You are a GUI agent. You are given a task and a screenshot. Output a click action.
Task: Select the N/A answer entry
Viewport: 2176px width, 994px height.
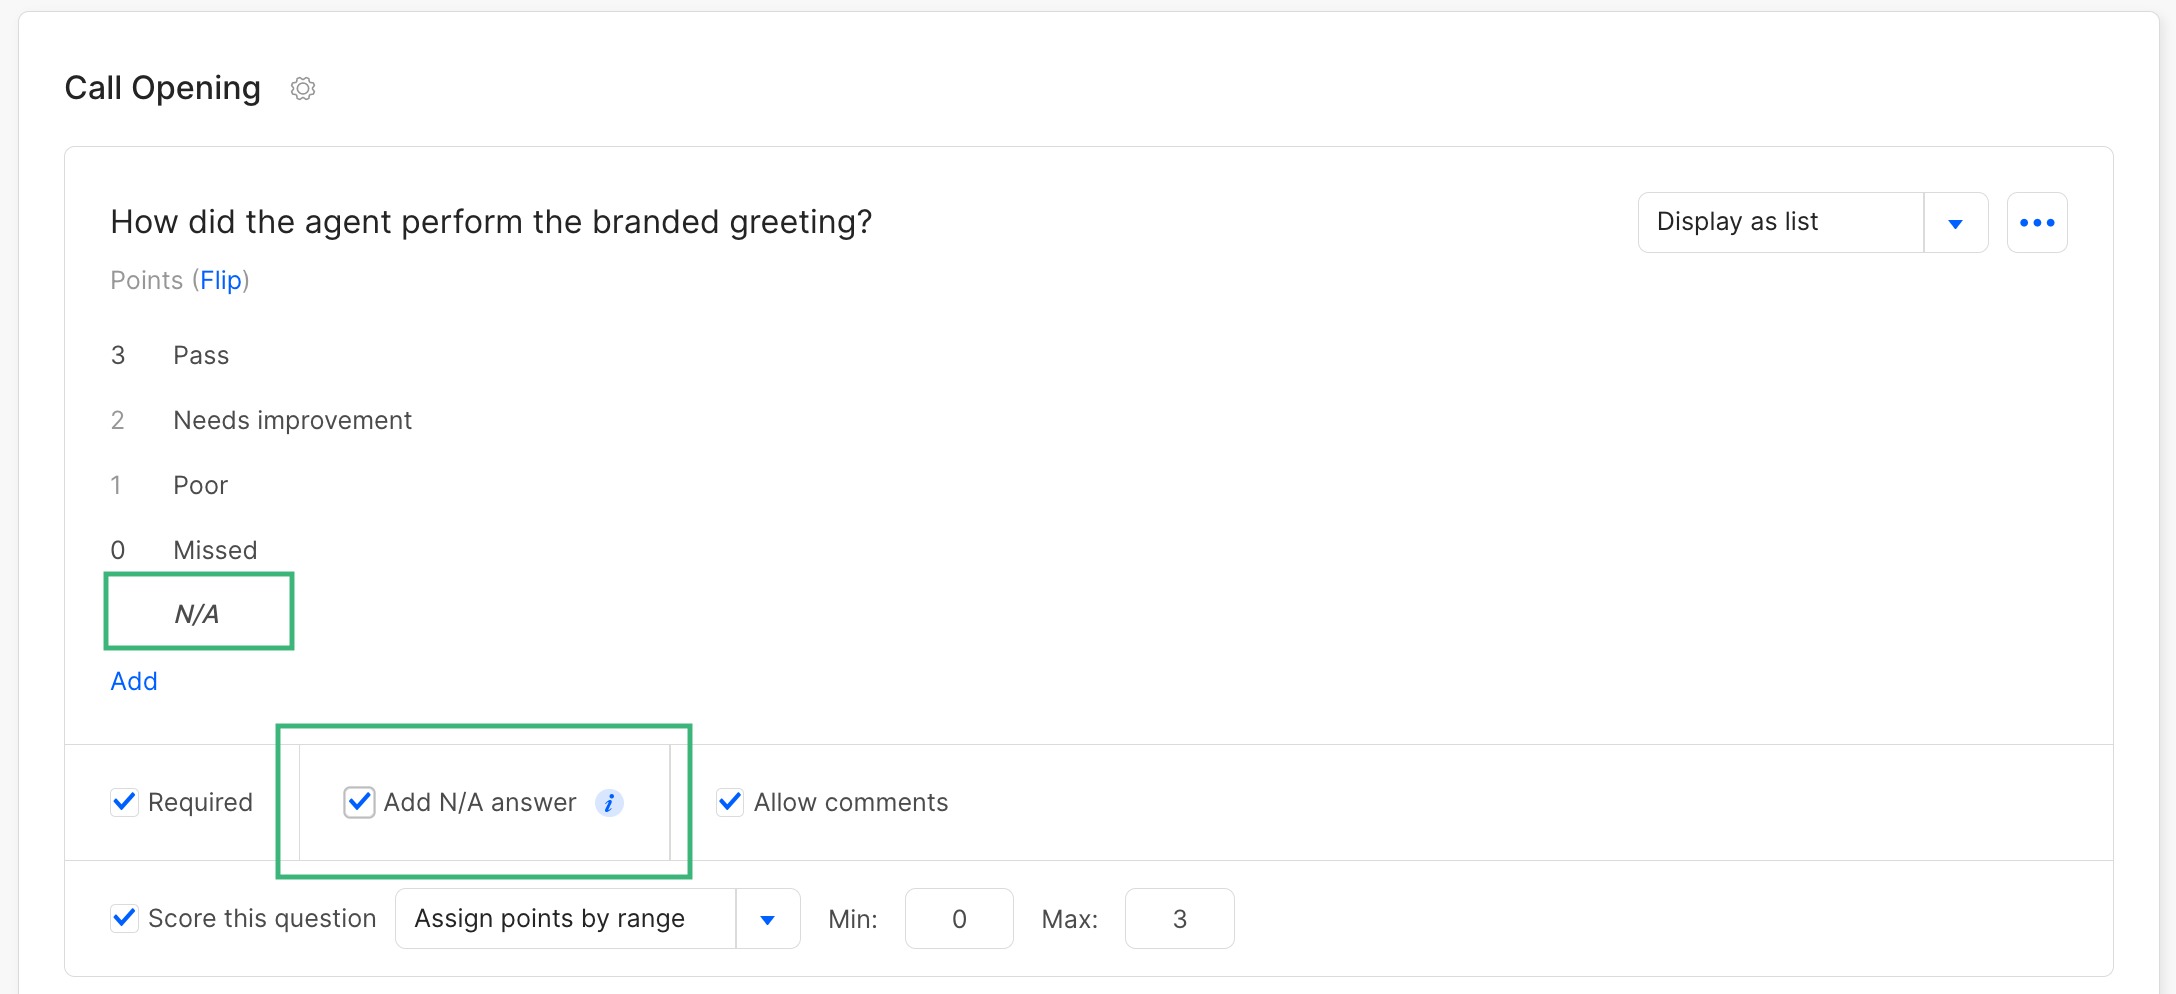197,614
